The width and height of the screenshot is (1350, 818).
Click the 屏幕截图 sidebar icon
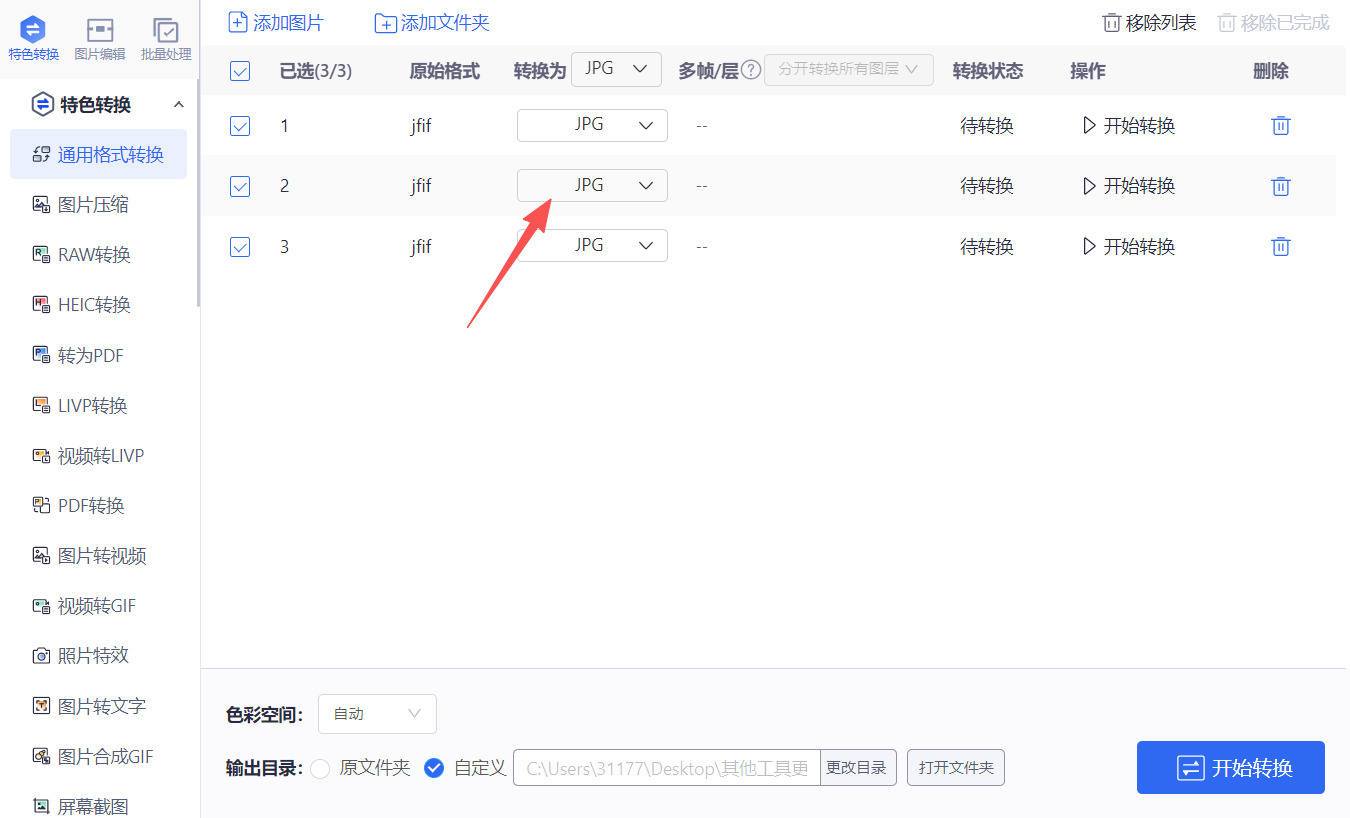(41, 806)
